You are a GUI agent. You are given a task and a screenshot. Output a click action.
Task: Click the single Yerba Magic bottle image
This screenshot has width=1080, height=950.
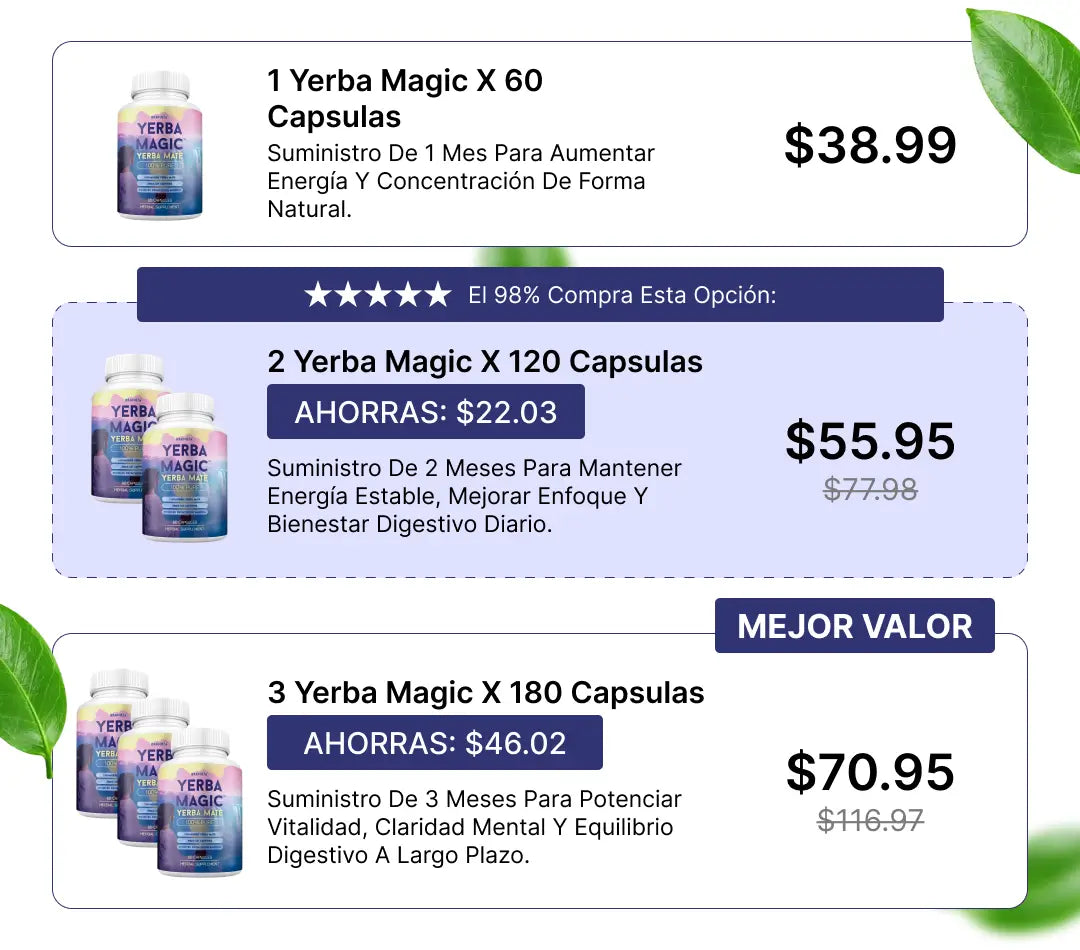(x=160, y=145)
